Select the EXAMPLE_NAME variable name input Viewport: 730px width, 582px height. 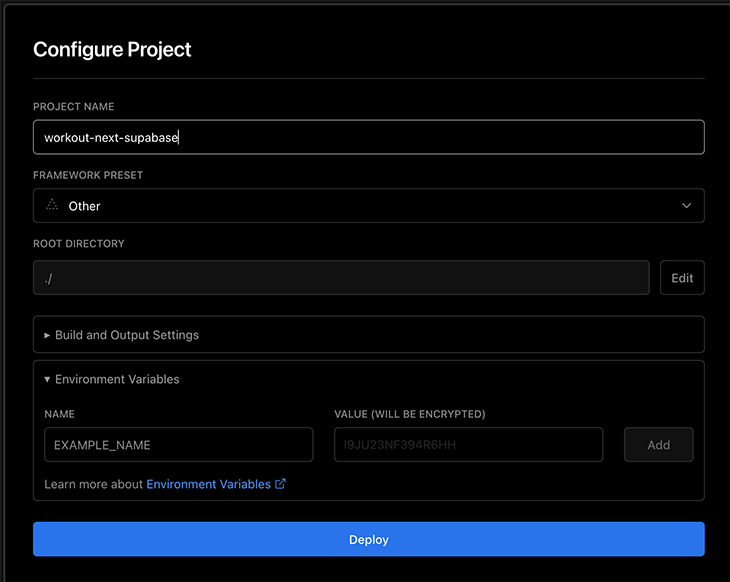point(178,445)
